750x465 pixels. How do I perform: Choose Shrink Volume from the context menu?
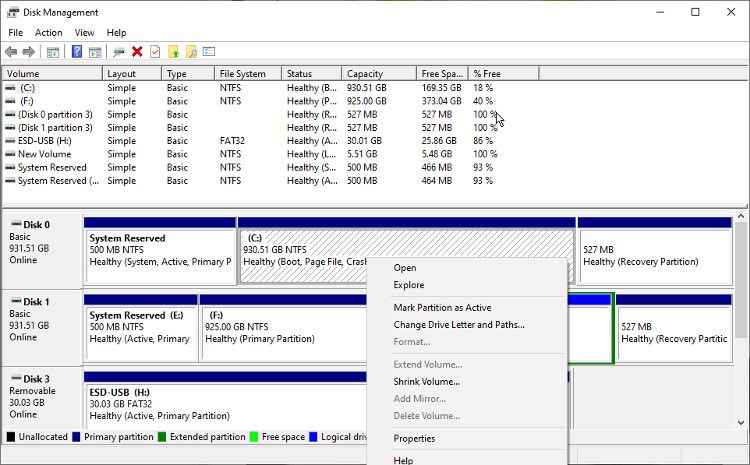[x=427, y=382]
